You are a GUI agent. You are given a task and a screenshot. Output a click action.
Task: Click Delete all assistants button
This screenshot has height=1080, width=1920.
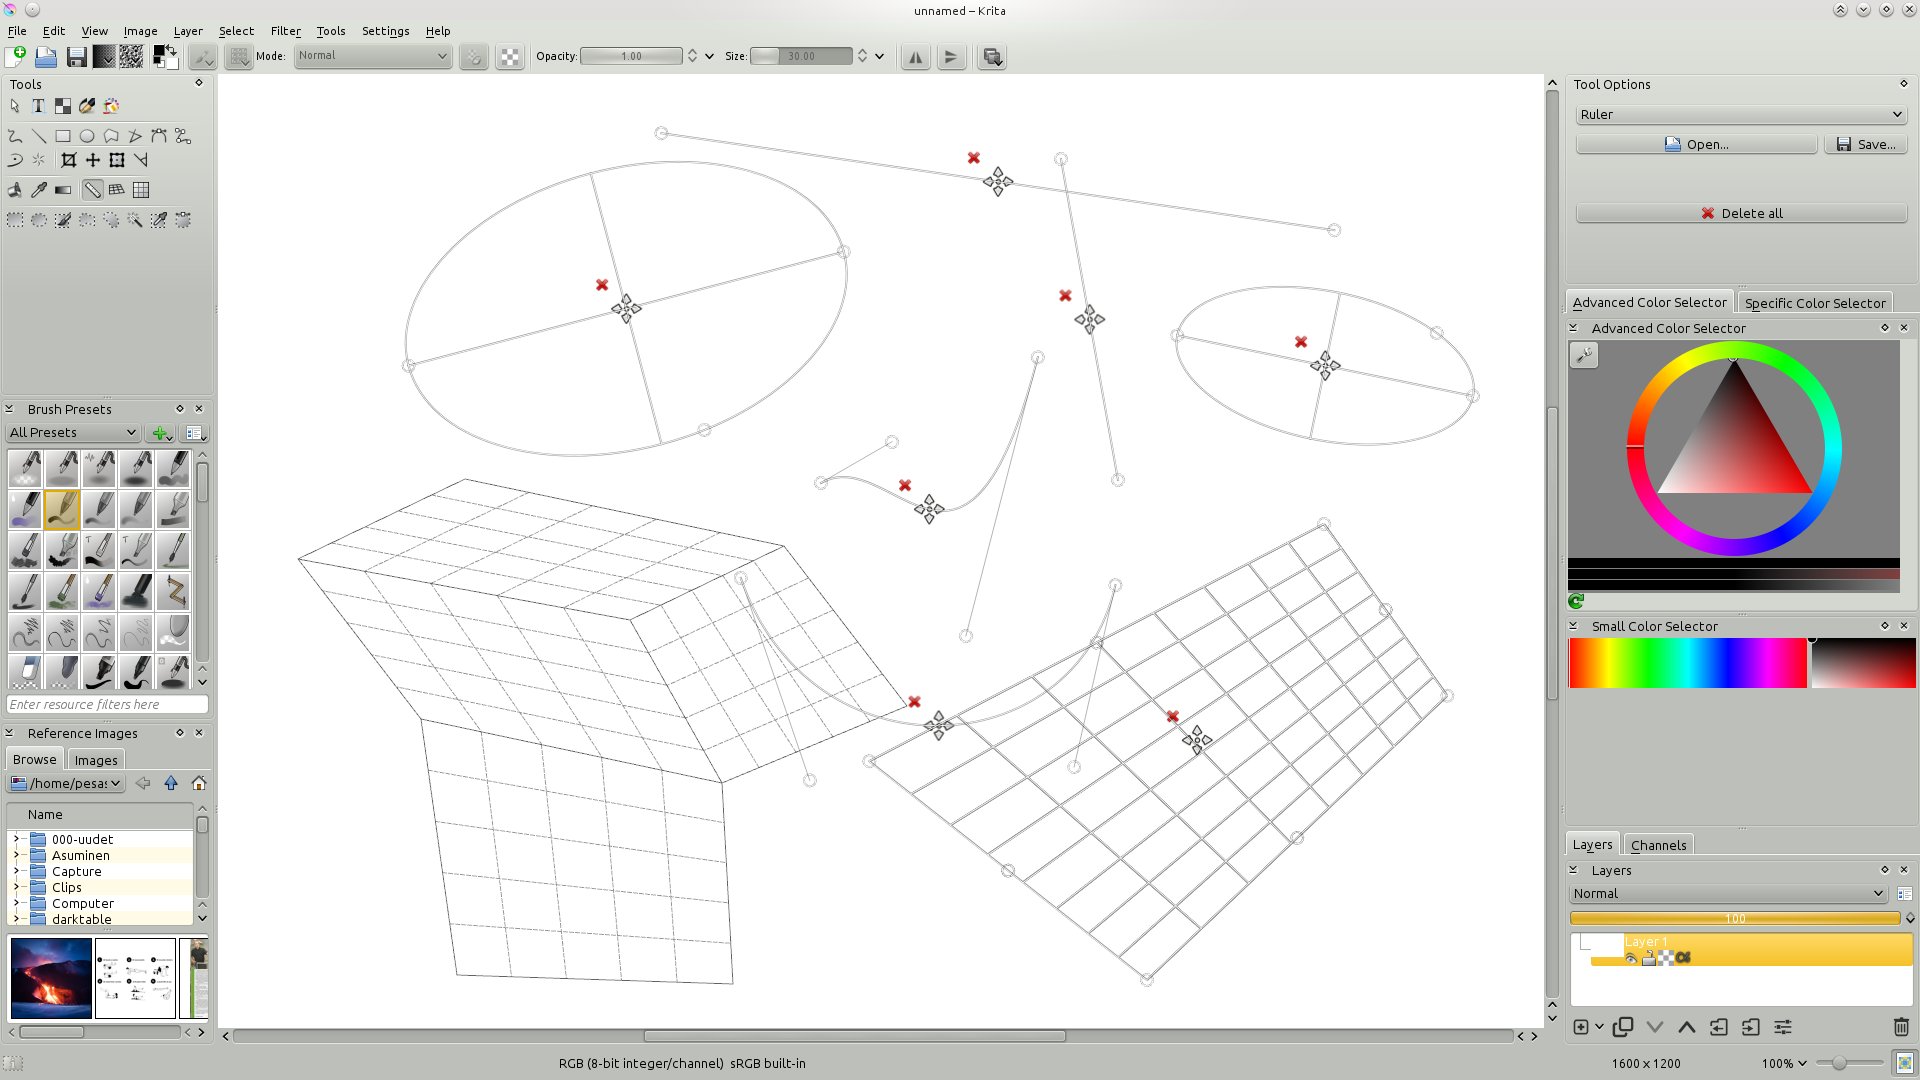[x=1741, y=213]
